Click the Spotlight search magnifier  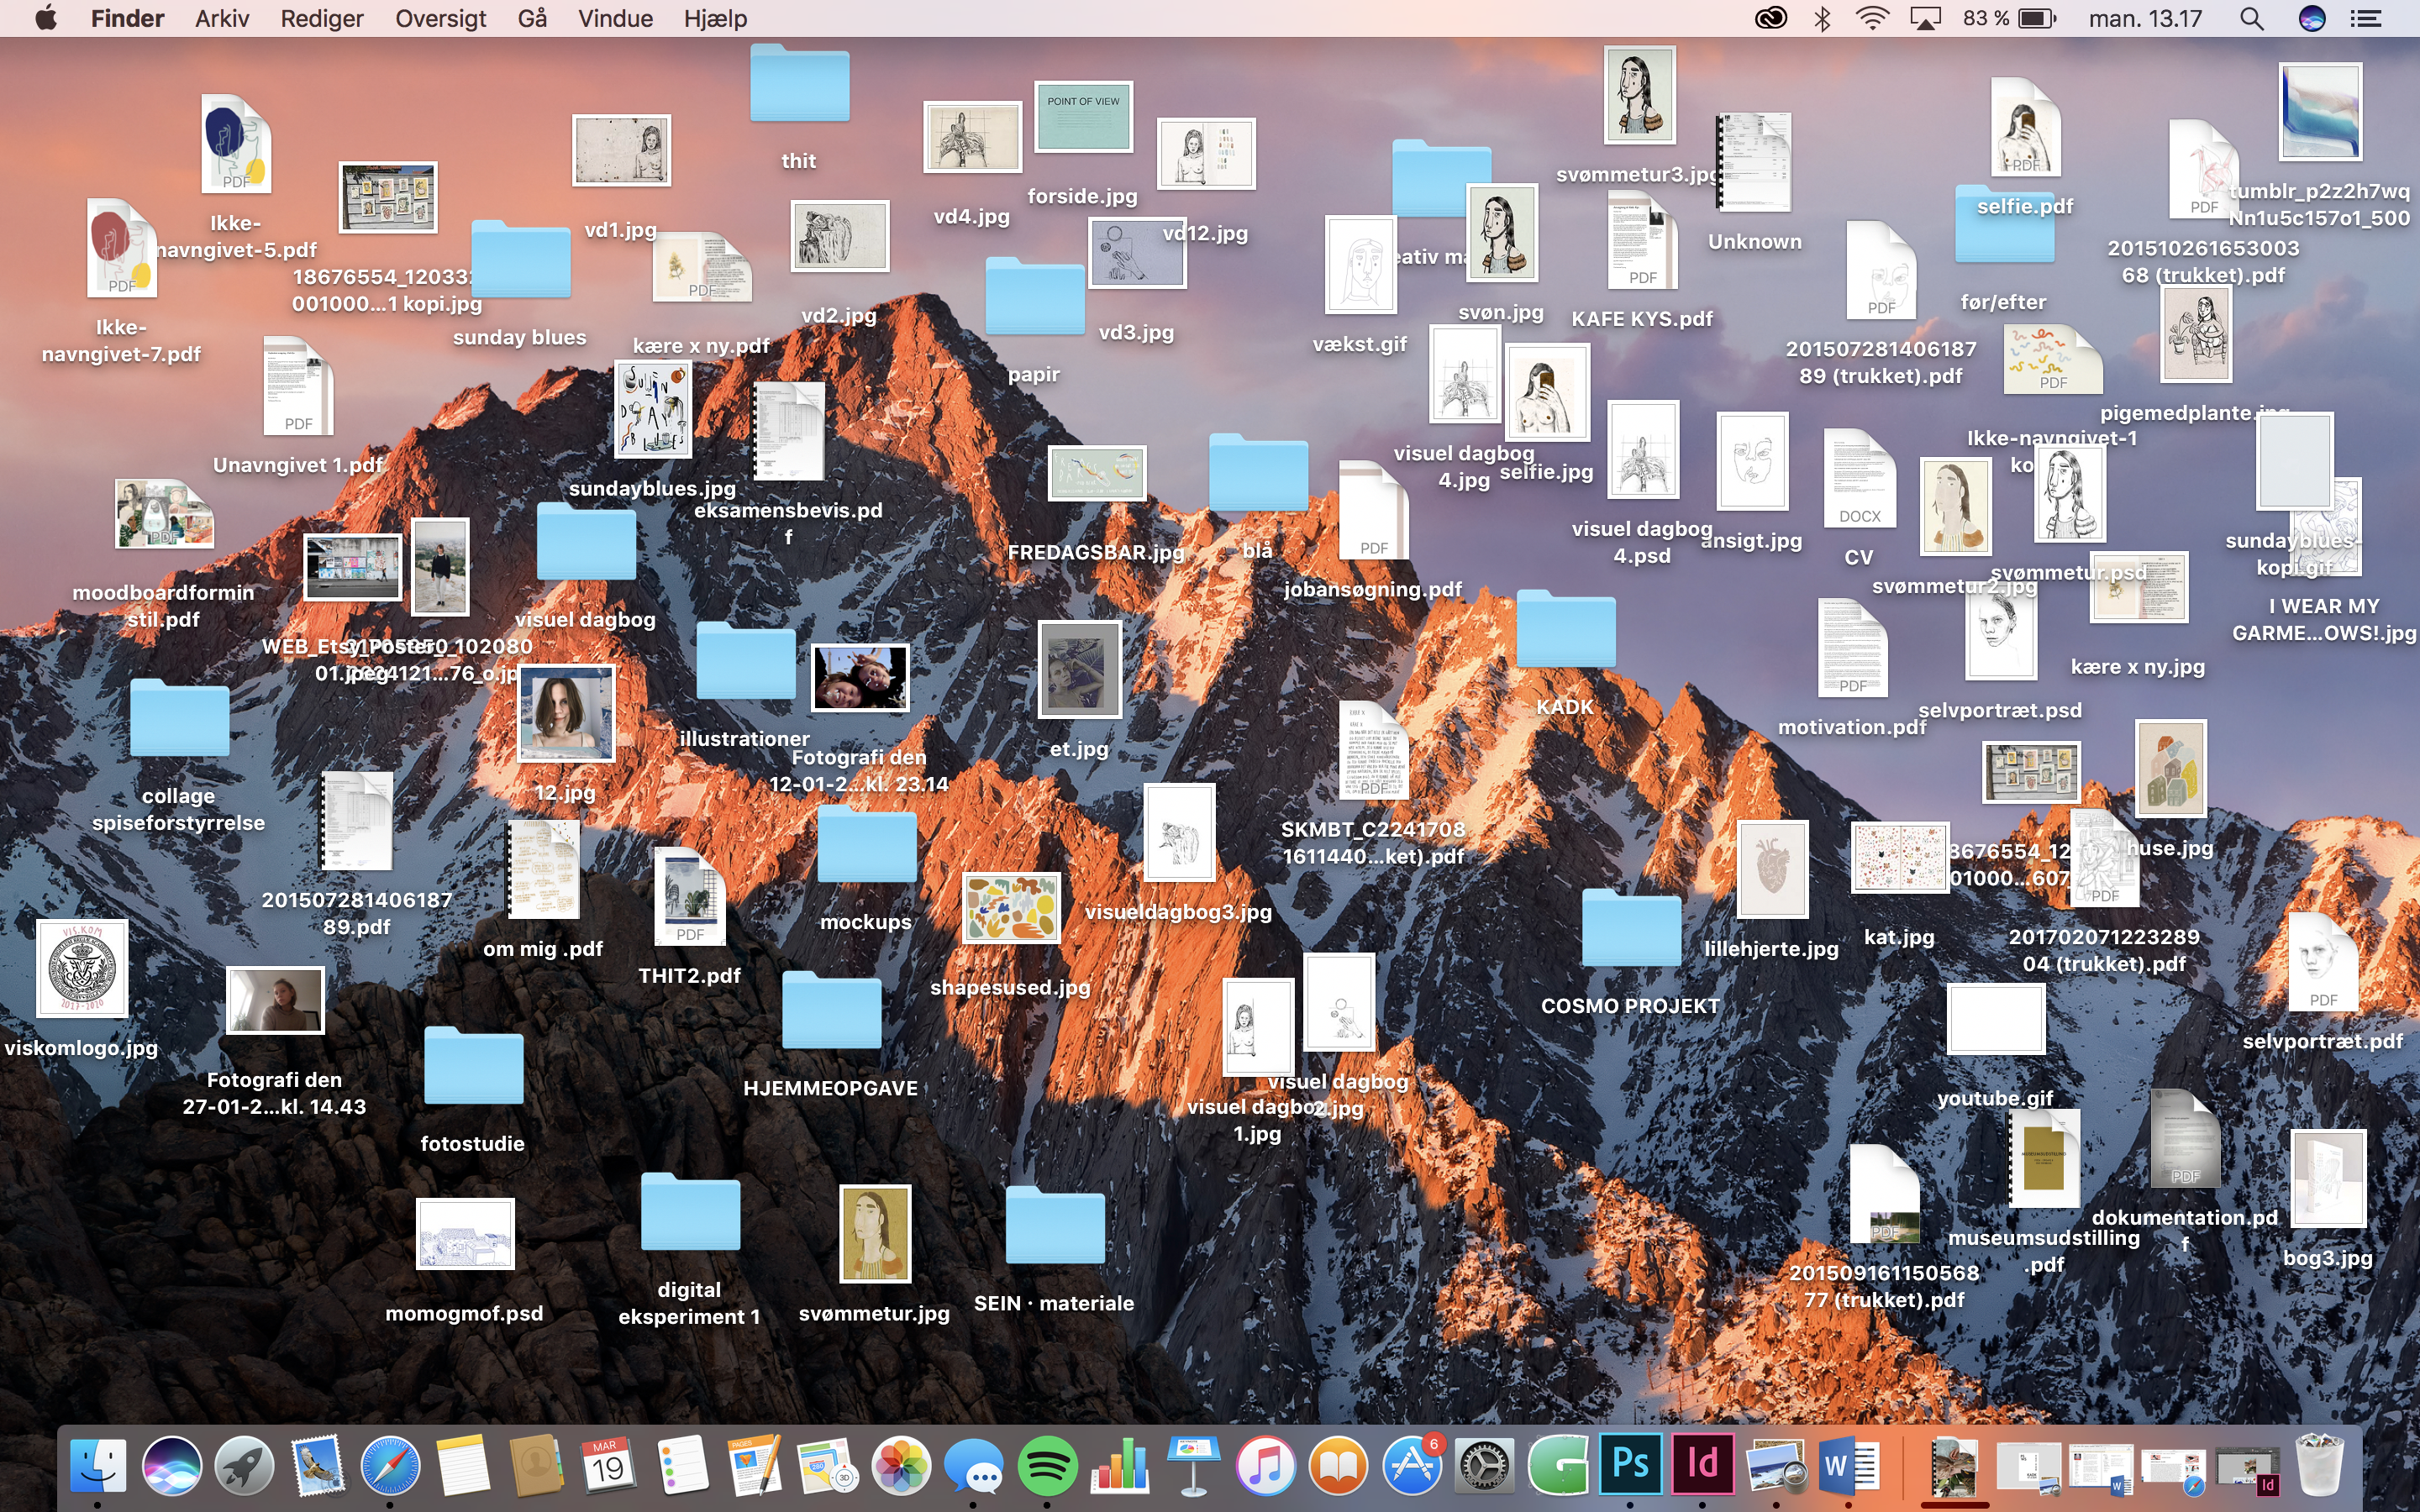pos(2251,18)
